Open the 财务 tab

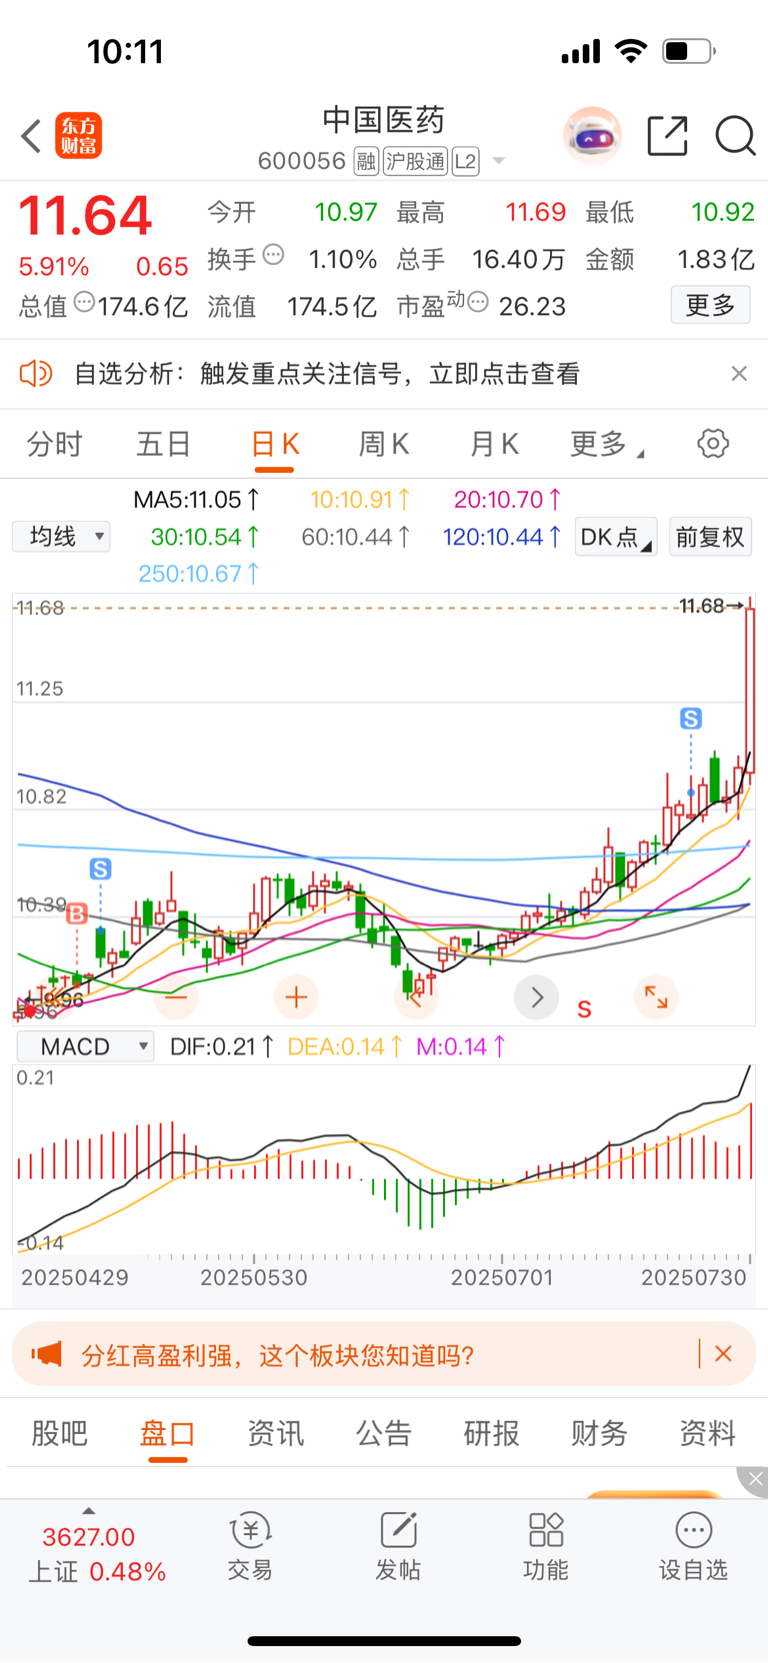pos(600,1433)
